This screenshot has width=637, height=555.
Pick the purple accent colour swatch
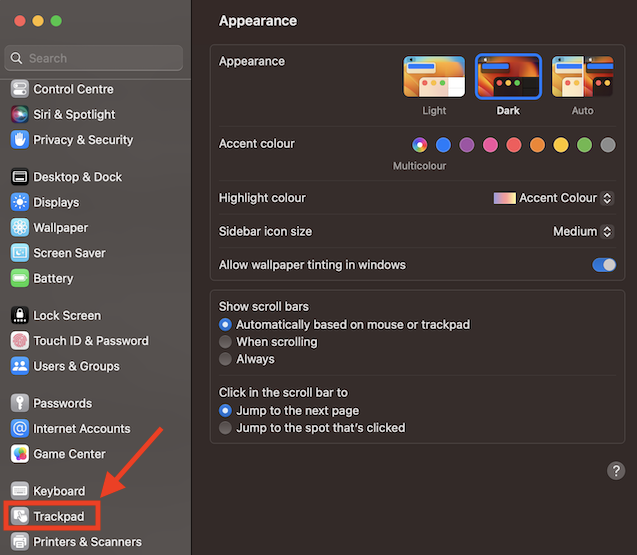[x=467, y=145]
